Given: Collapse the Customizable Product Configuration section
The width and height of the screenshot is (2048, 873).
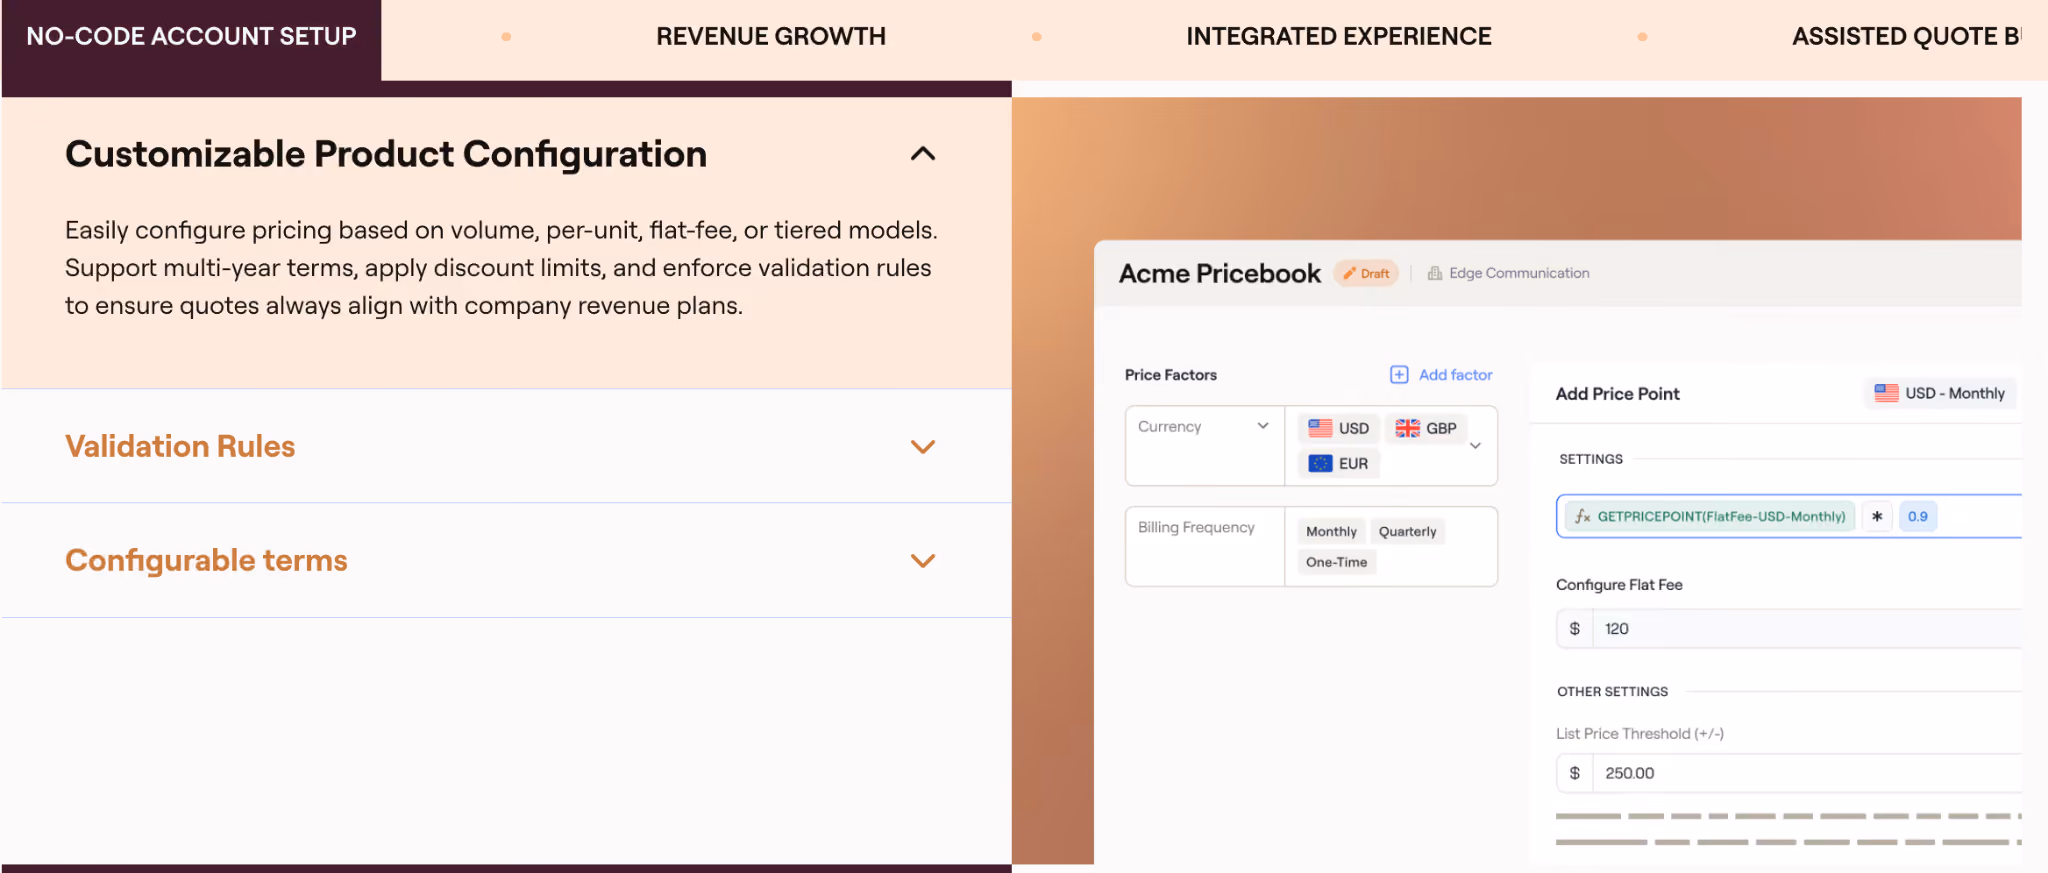Looking at the screenshot, I should coord(923,154).
